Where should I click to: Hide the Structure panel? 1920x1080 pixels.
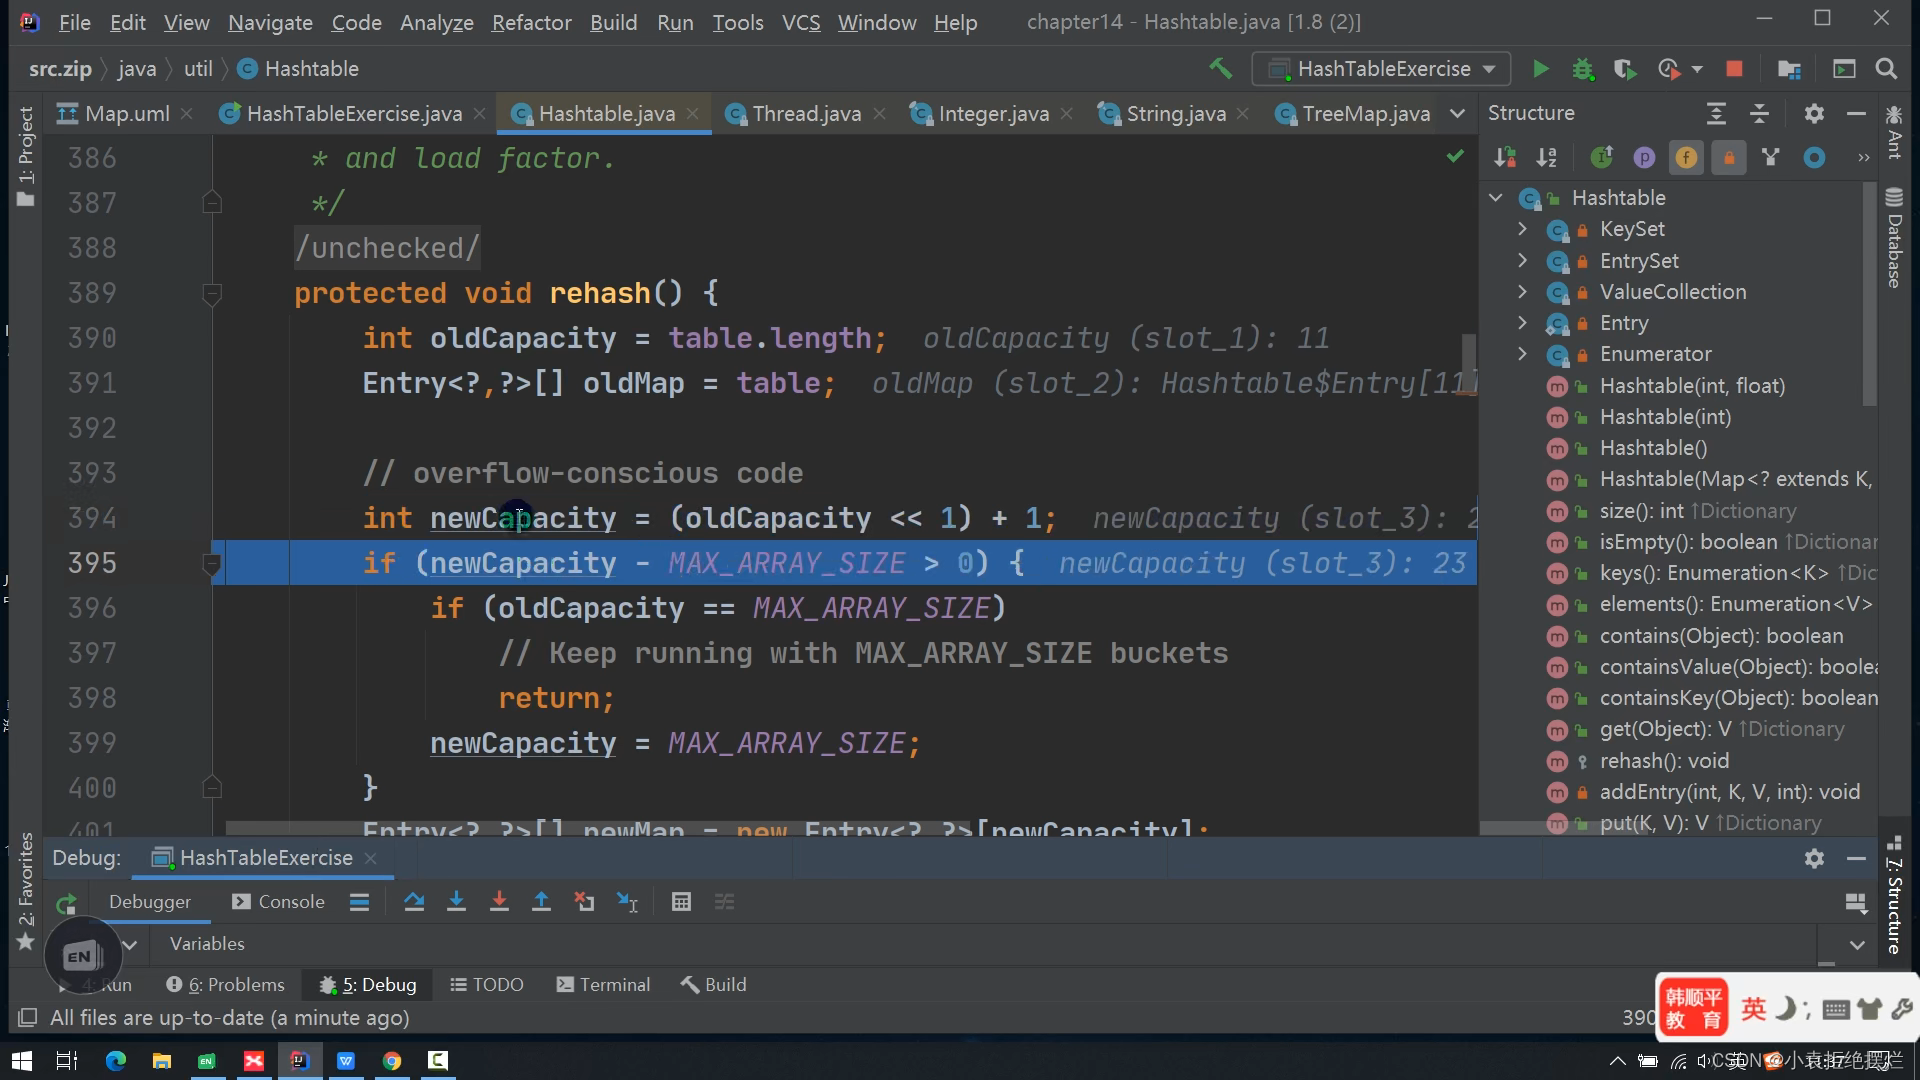1856,114
